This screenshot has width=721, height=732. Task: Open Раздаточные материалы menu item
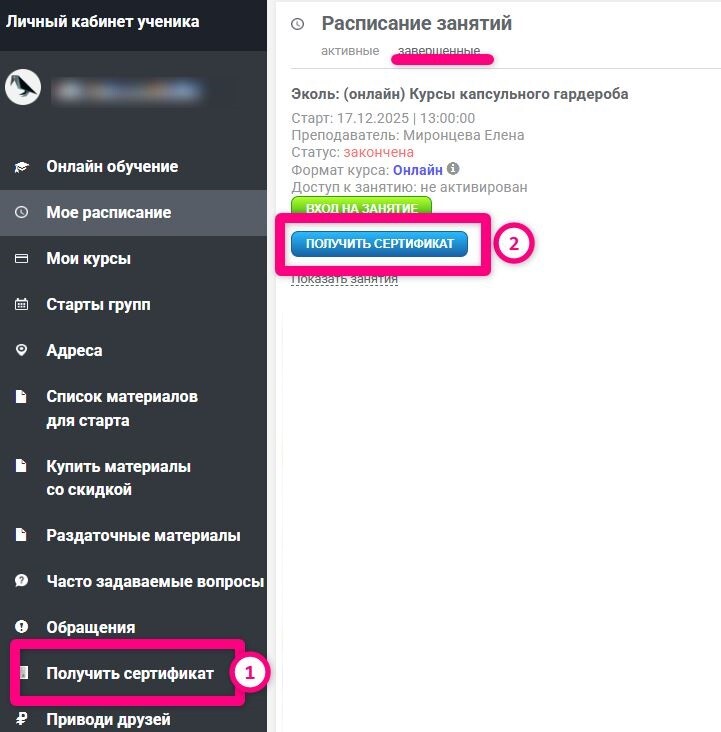[x=143, y=535]
